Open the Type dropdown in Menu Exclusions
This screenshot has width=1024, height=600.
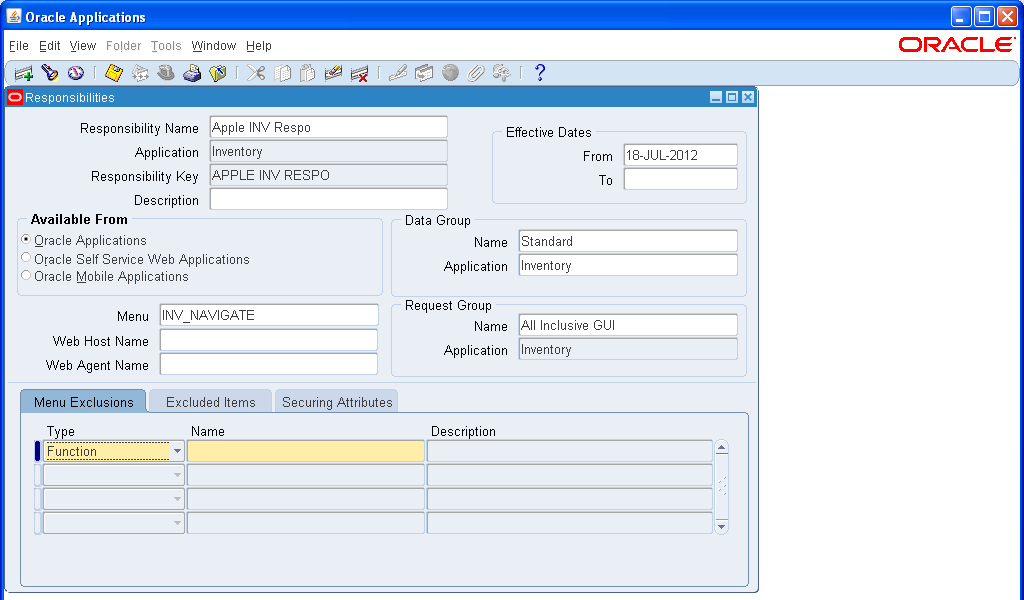pyautogui.click(x=177, y=451)
